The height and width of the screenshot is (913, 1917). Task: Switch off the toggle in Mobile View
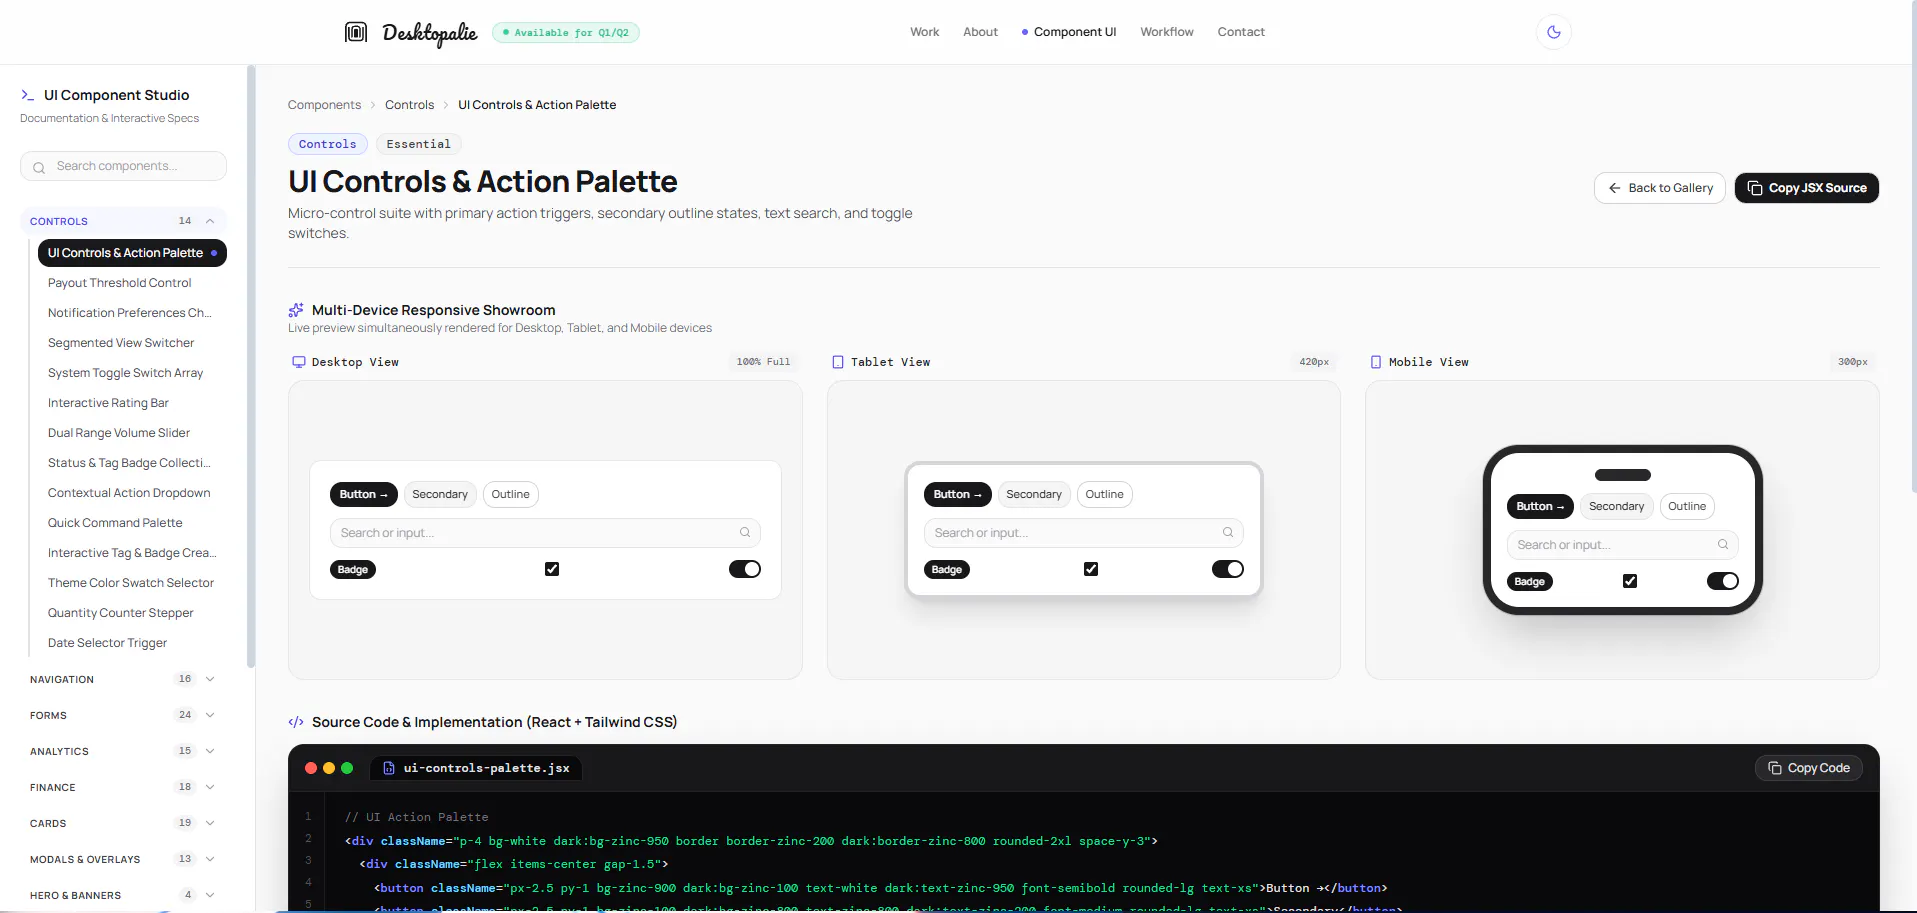(1723, 581)
